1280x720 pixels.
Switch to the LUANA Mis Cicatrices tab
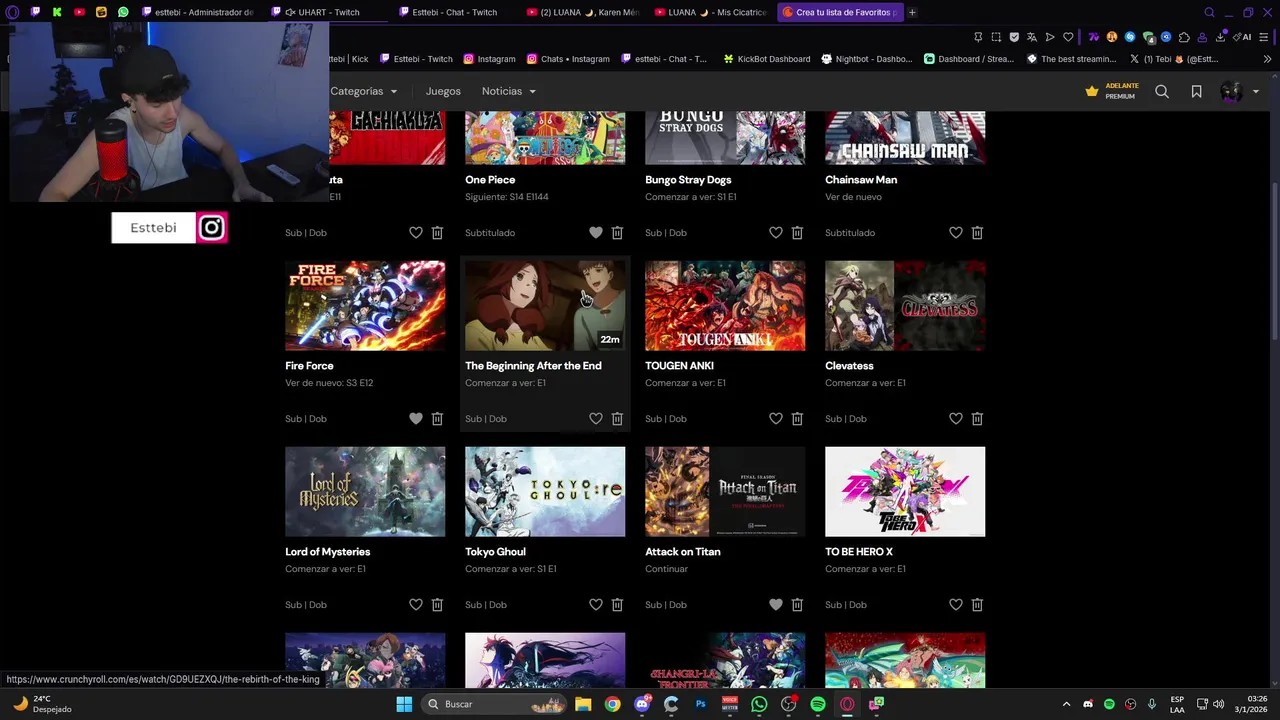pyautogui.click(x=709, y=12)
